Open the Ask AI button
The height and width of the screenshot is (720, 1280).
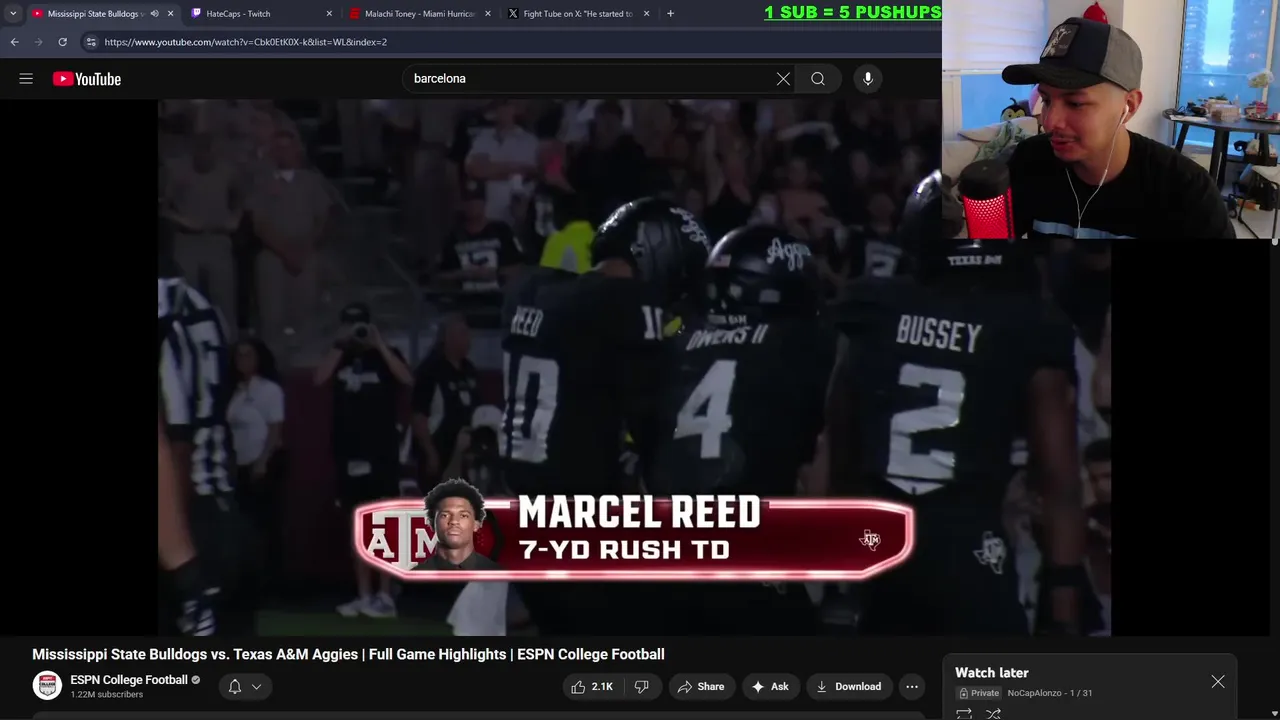(770, 687)
